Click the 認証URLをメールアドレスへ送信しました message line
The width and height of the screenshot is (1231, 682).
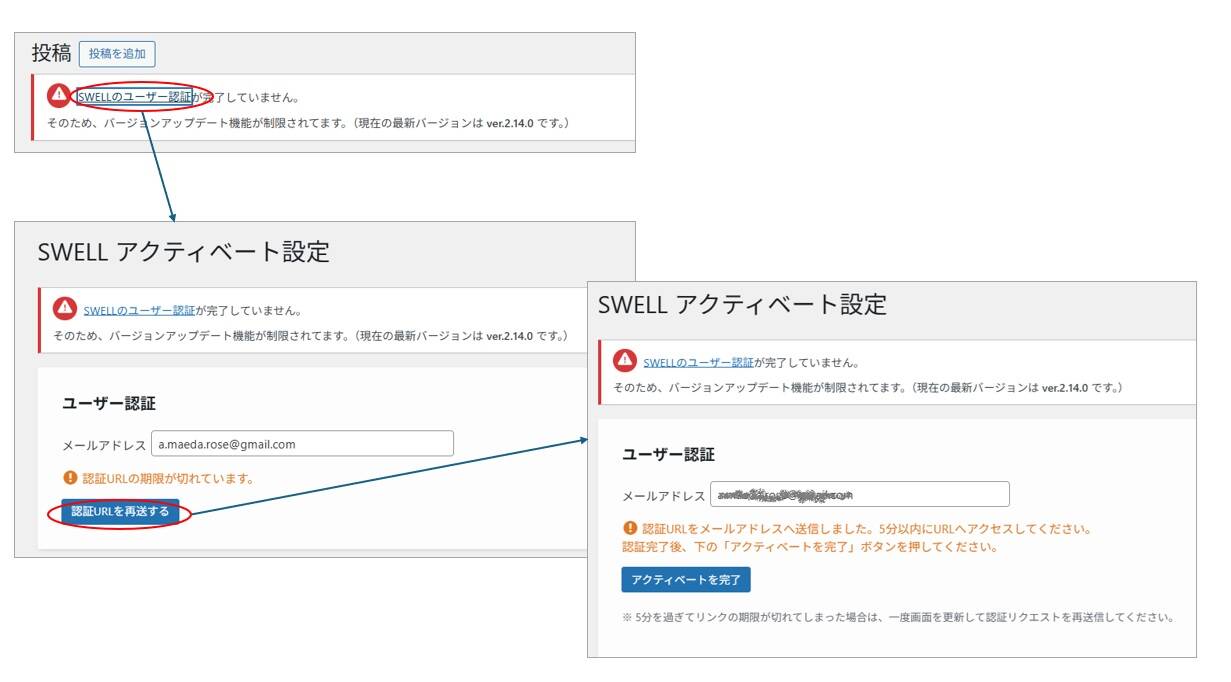867,528
